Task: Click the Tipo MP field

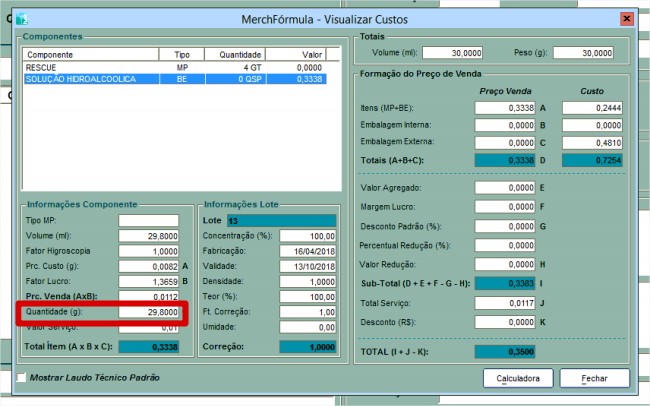Action: pos(148,220)
